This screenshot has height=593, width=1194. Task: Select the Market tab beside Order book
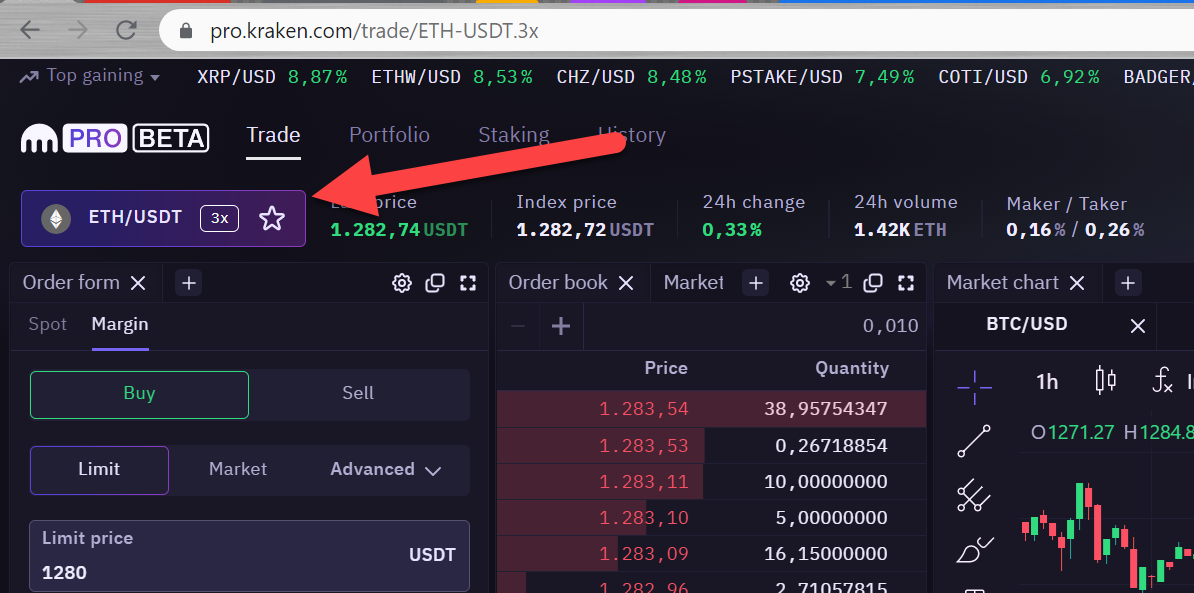[693, 283]
